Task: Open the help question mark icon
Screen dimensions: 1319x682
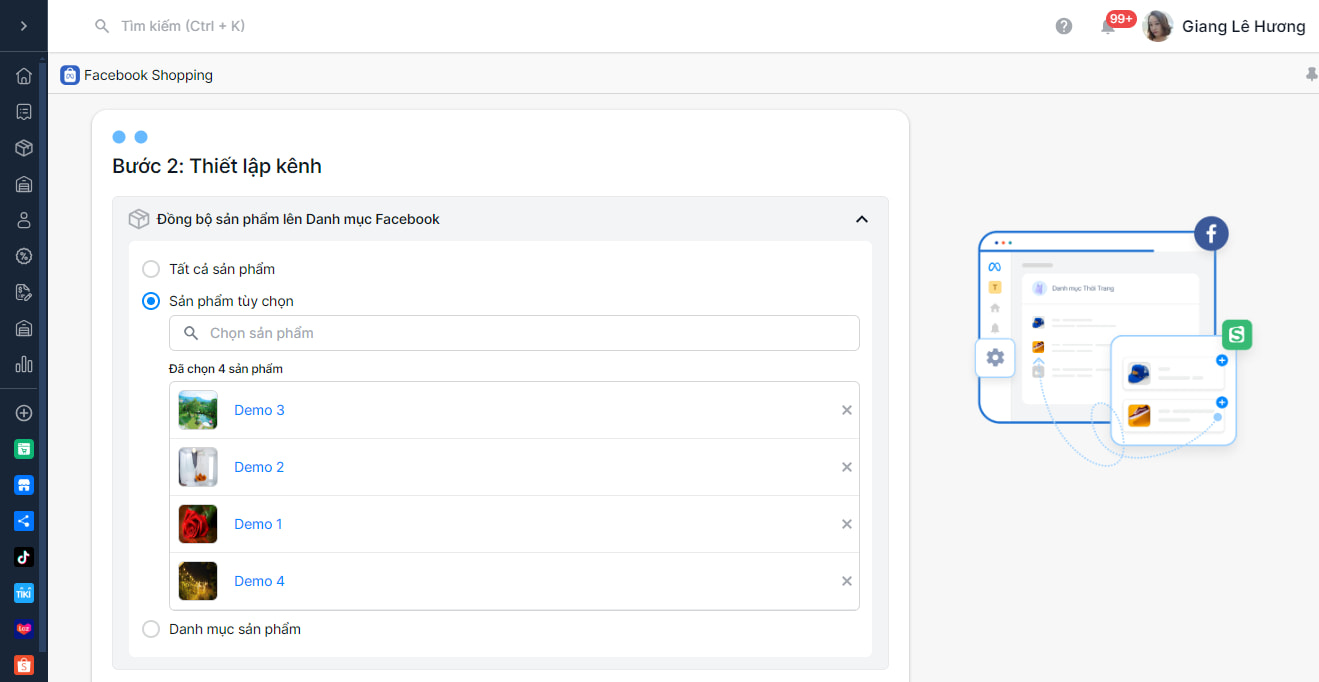Action: coord(1064,26)
